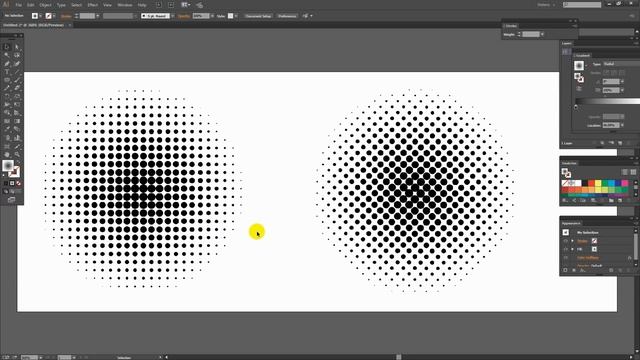Open the Effect menu
This screenshot has width=640, height=360.
coord(93,5)
